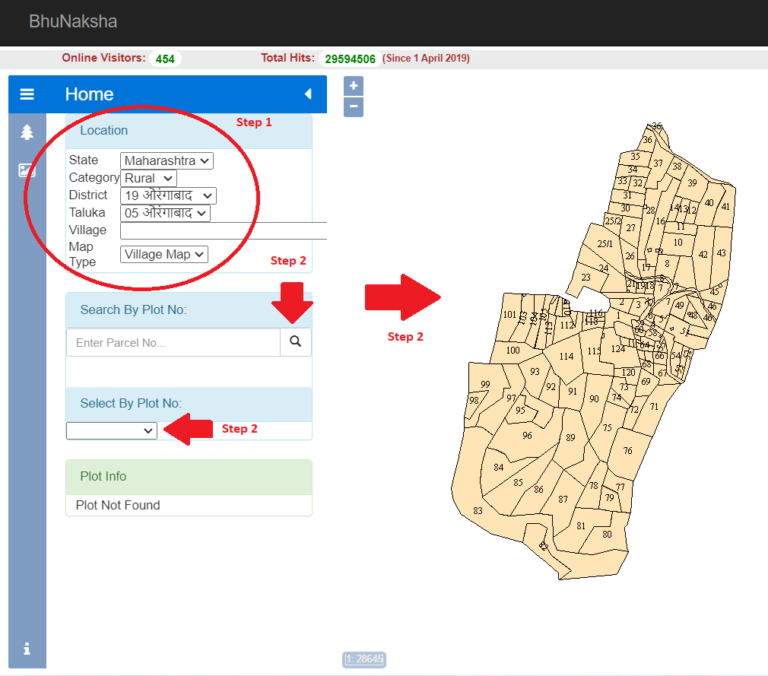
Task: Open Select By Plot No dropdown
Action: (112, 430)
